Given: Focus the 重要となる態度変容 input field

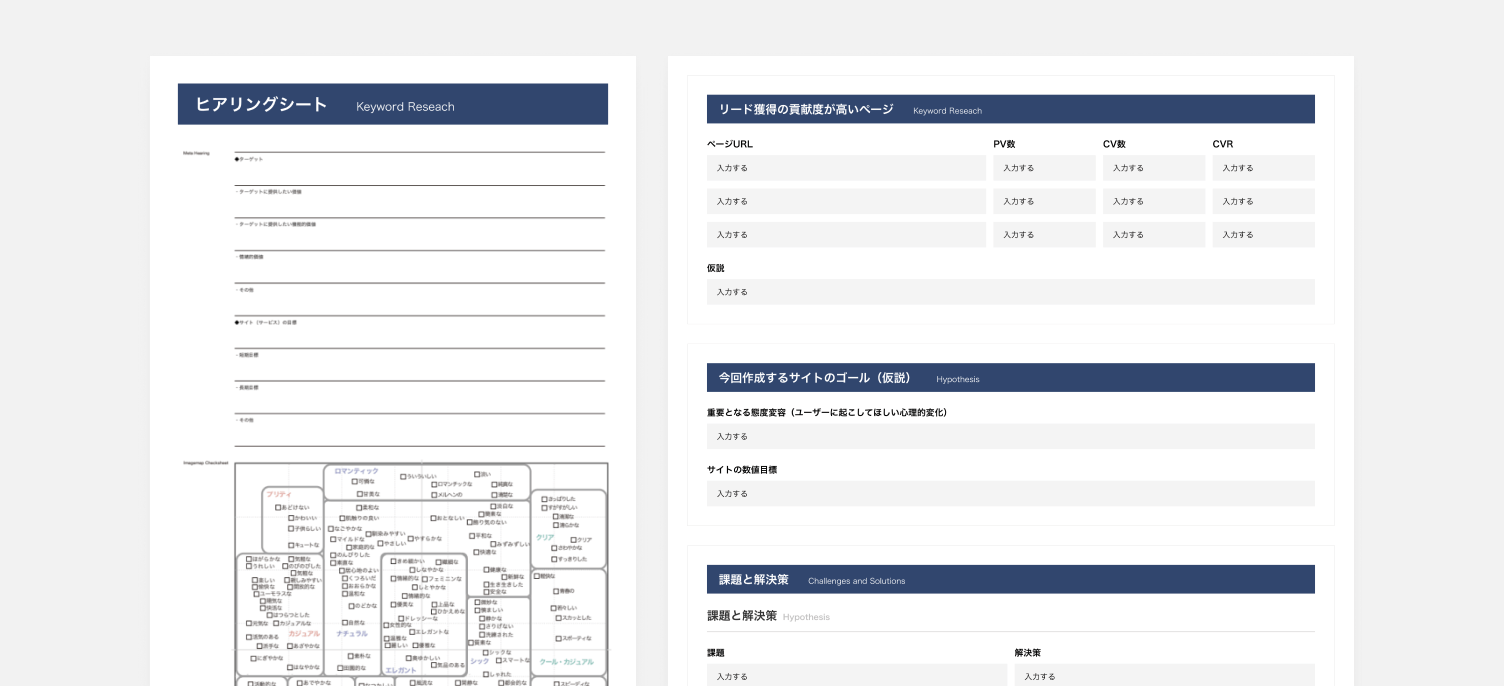Looking at the screenshot, I should click(x=1010, y=436).
